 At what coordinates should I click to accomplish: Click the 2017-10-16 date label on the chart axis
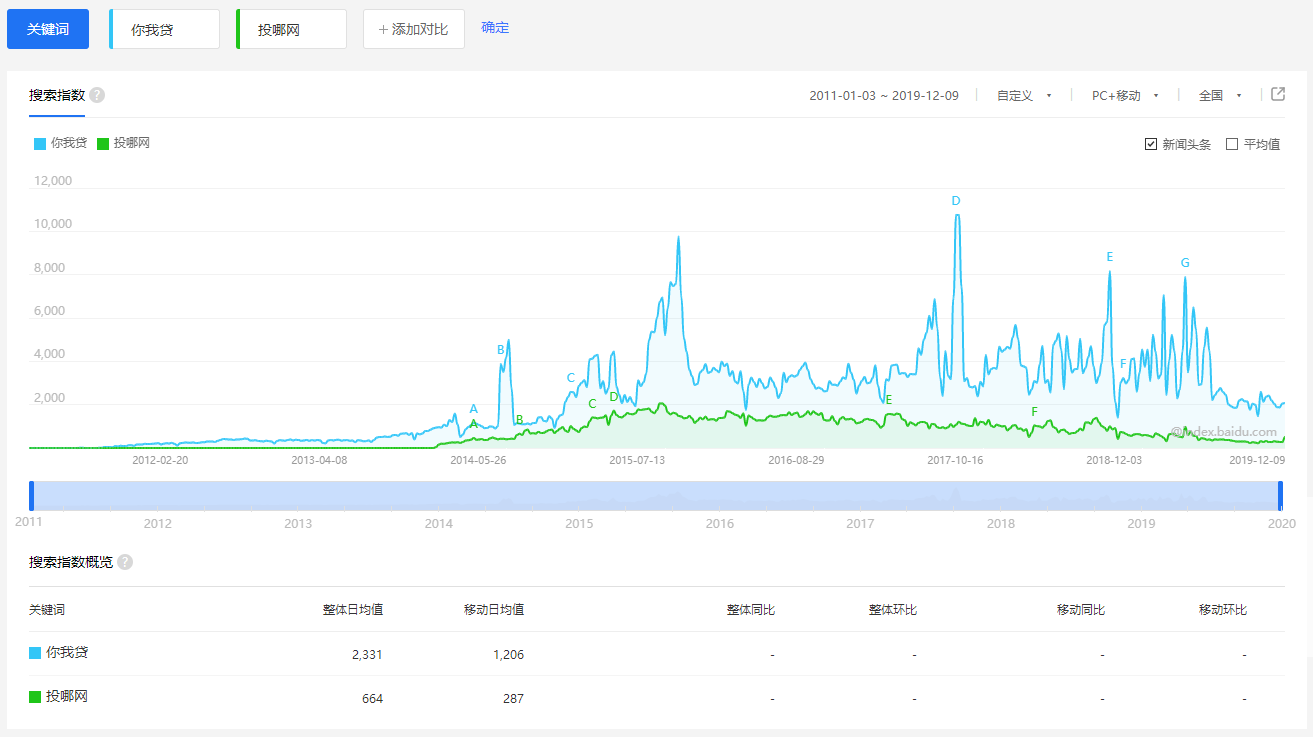click(955, 460)
